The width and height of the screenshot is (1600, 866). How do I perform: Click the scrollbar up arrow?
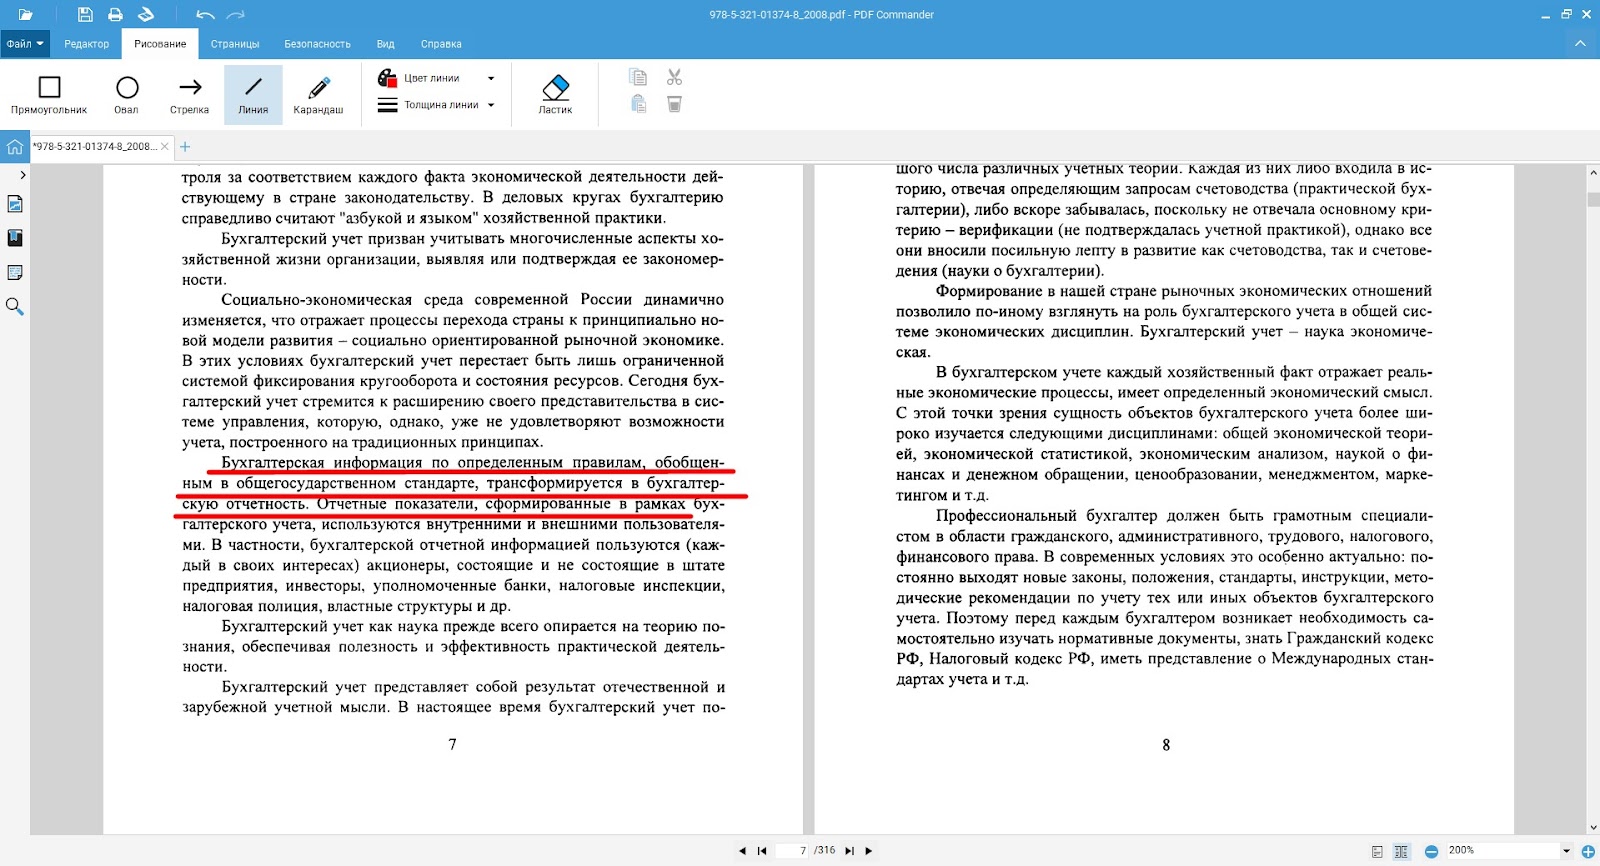(x=1593, y=173)
